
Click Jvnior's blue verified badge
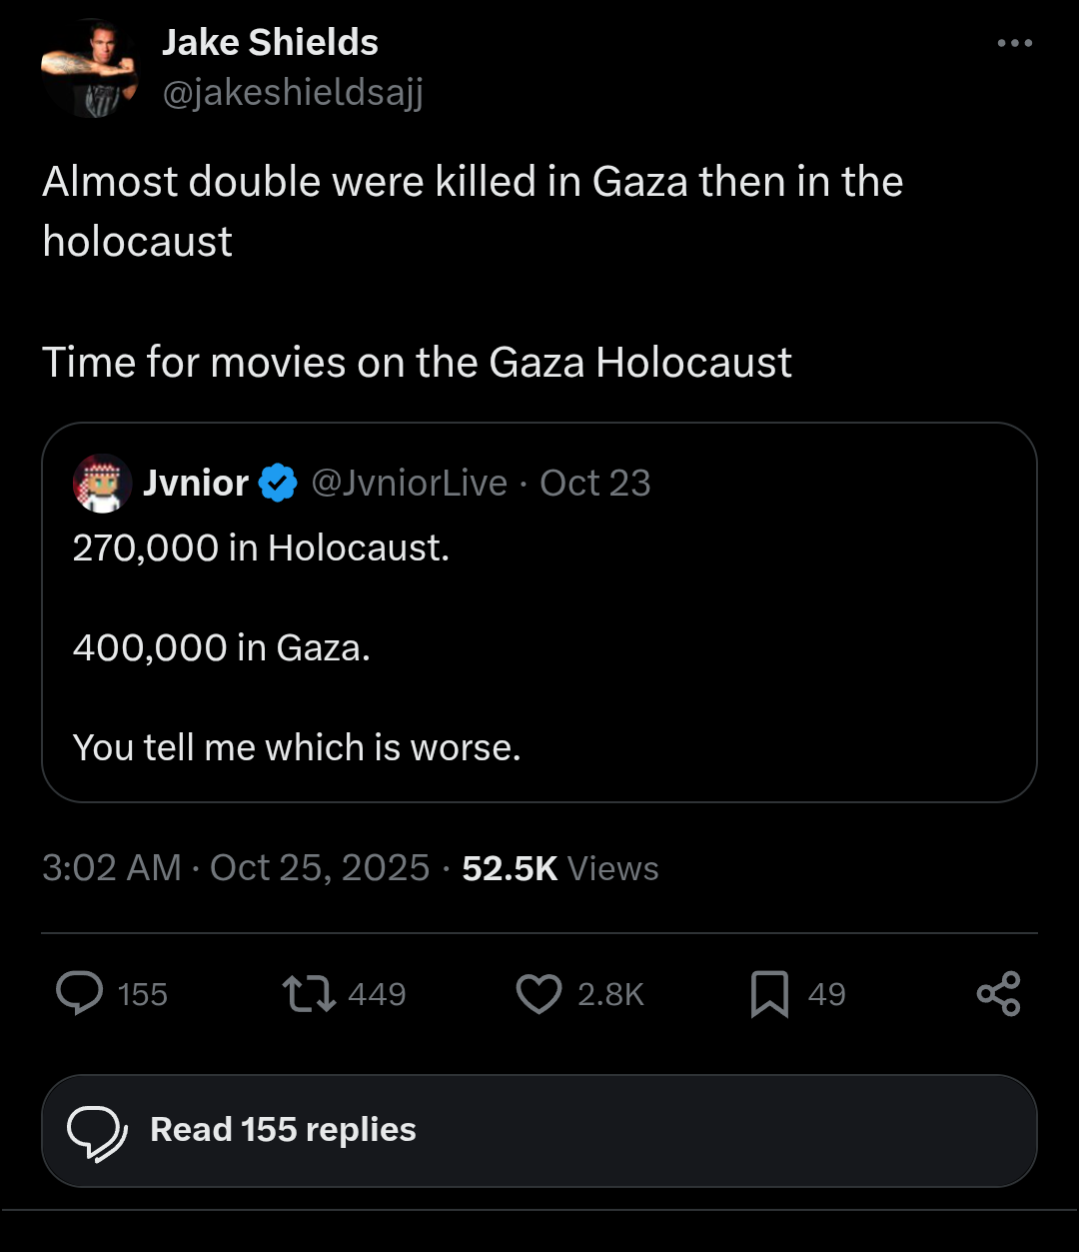[x=278, y=484]
